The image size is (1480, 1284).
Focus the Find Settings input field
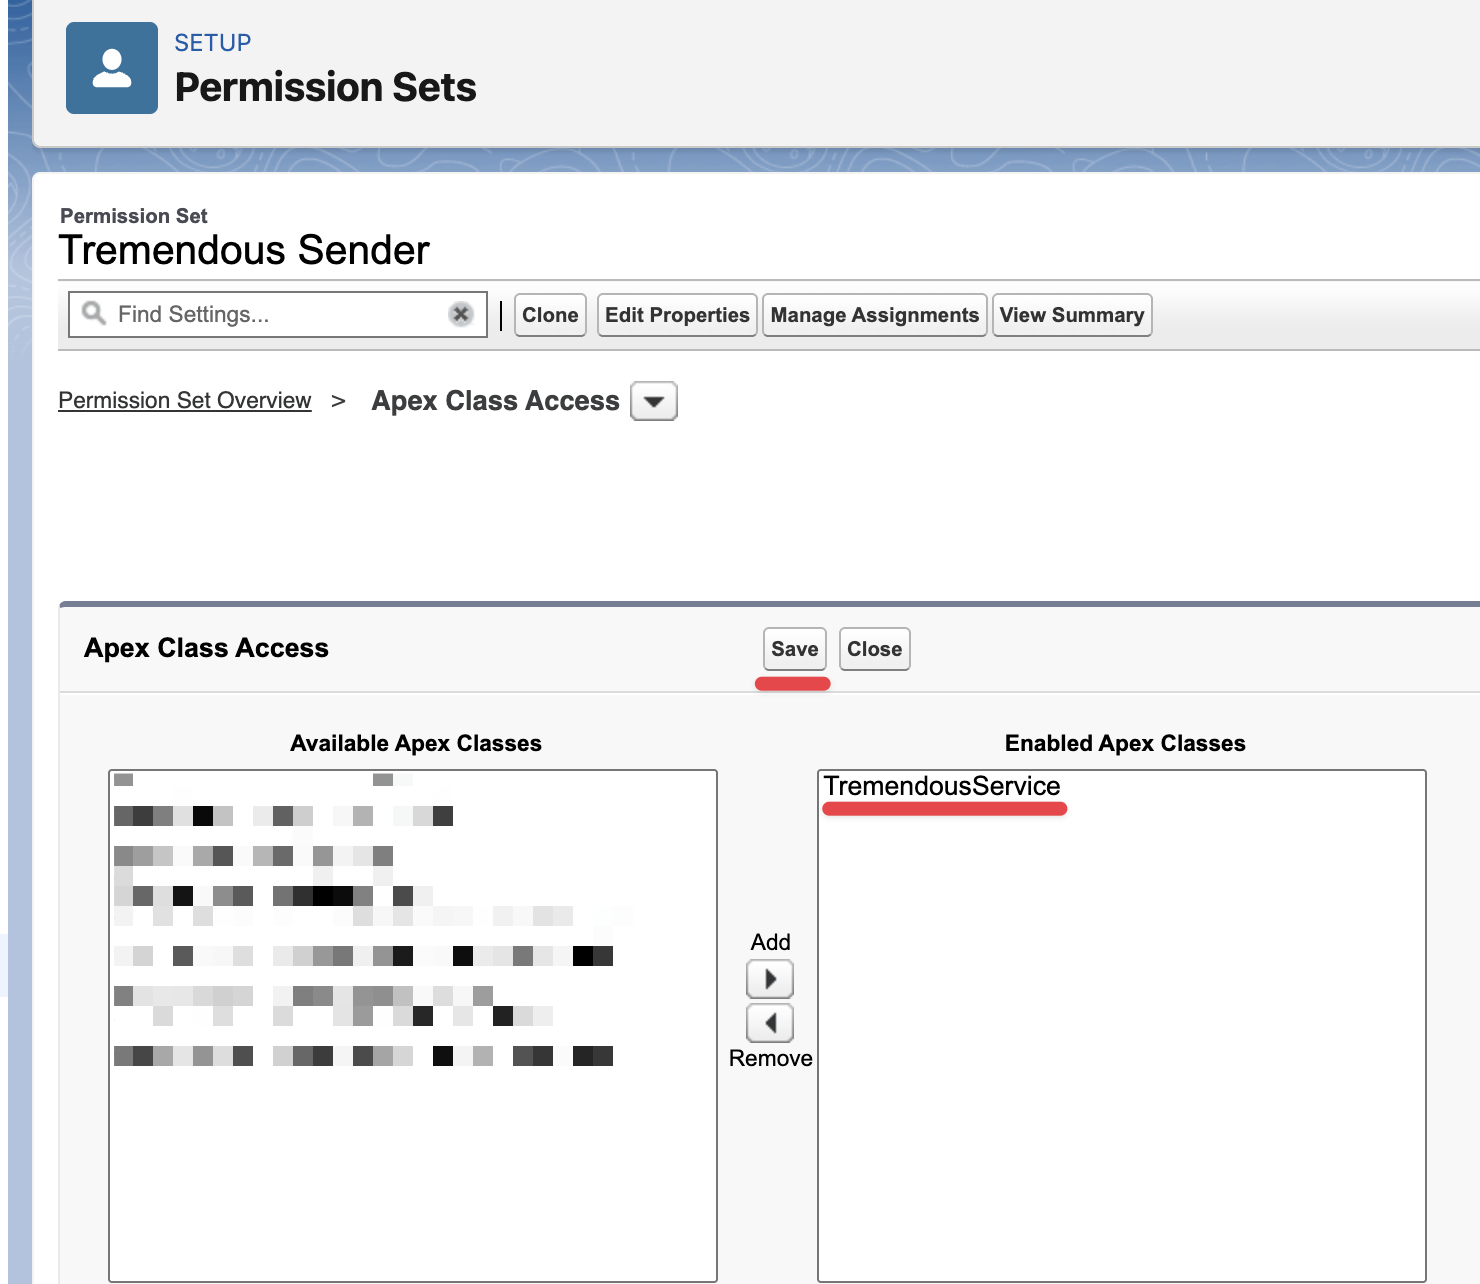click(x=280, y=314)
